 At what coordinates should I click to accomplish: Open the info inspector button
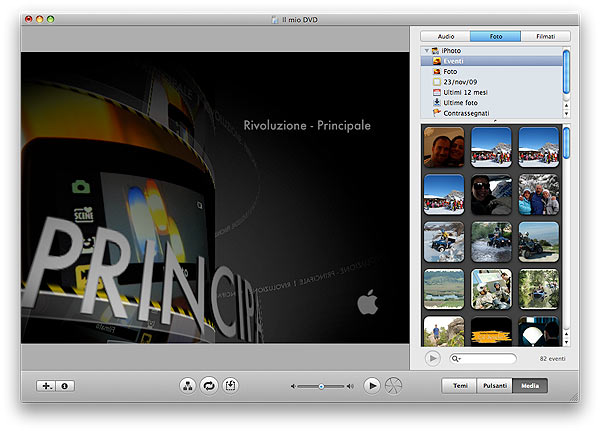pos(65,386)
